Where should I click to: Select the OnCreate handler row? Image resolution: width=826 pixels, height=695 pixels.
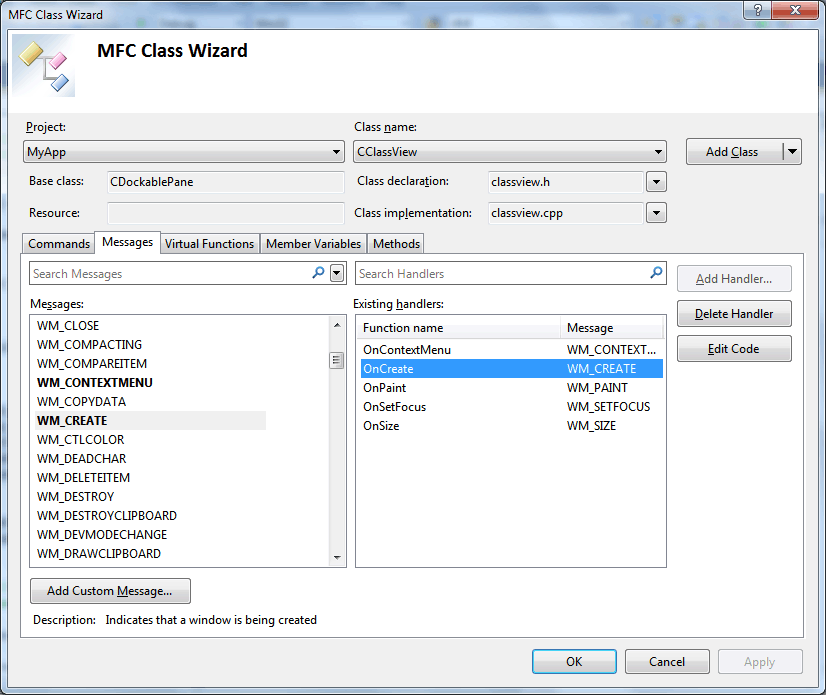click(x=512, y=369)
